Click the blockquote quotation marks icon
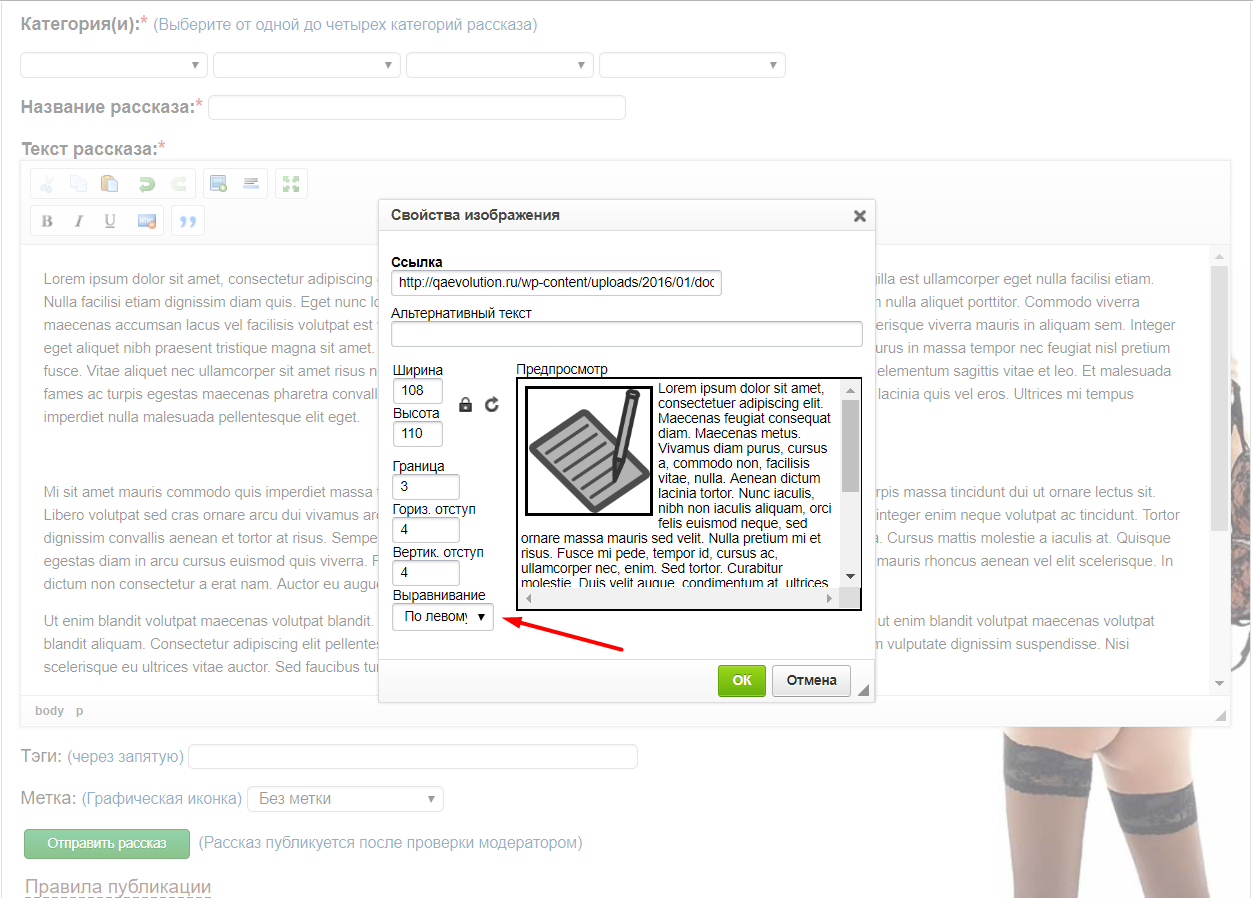This screenshot has height=898, width=1253. tap(188, 221)
